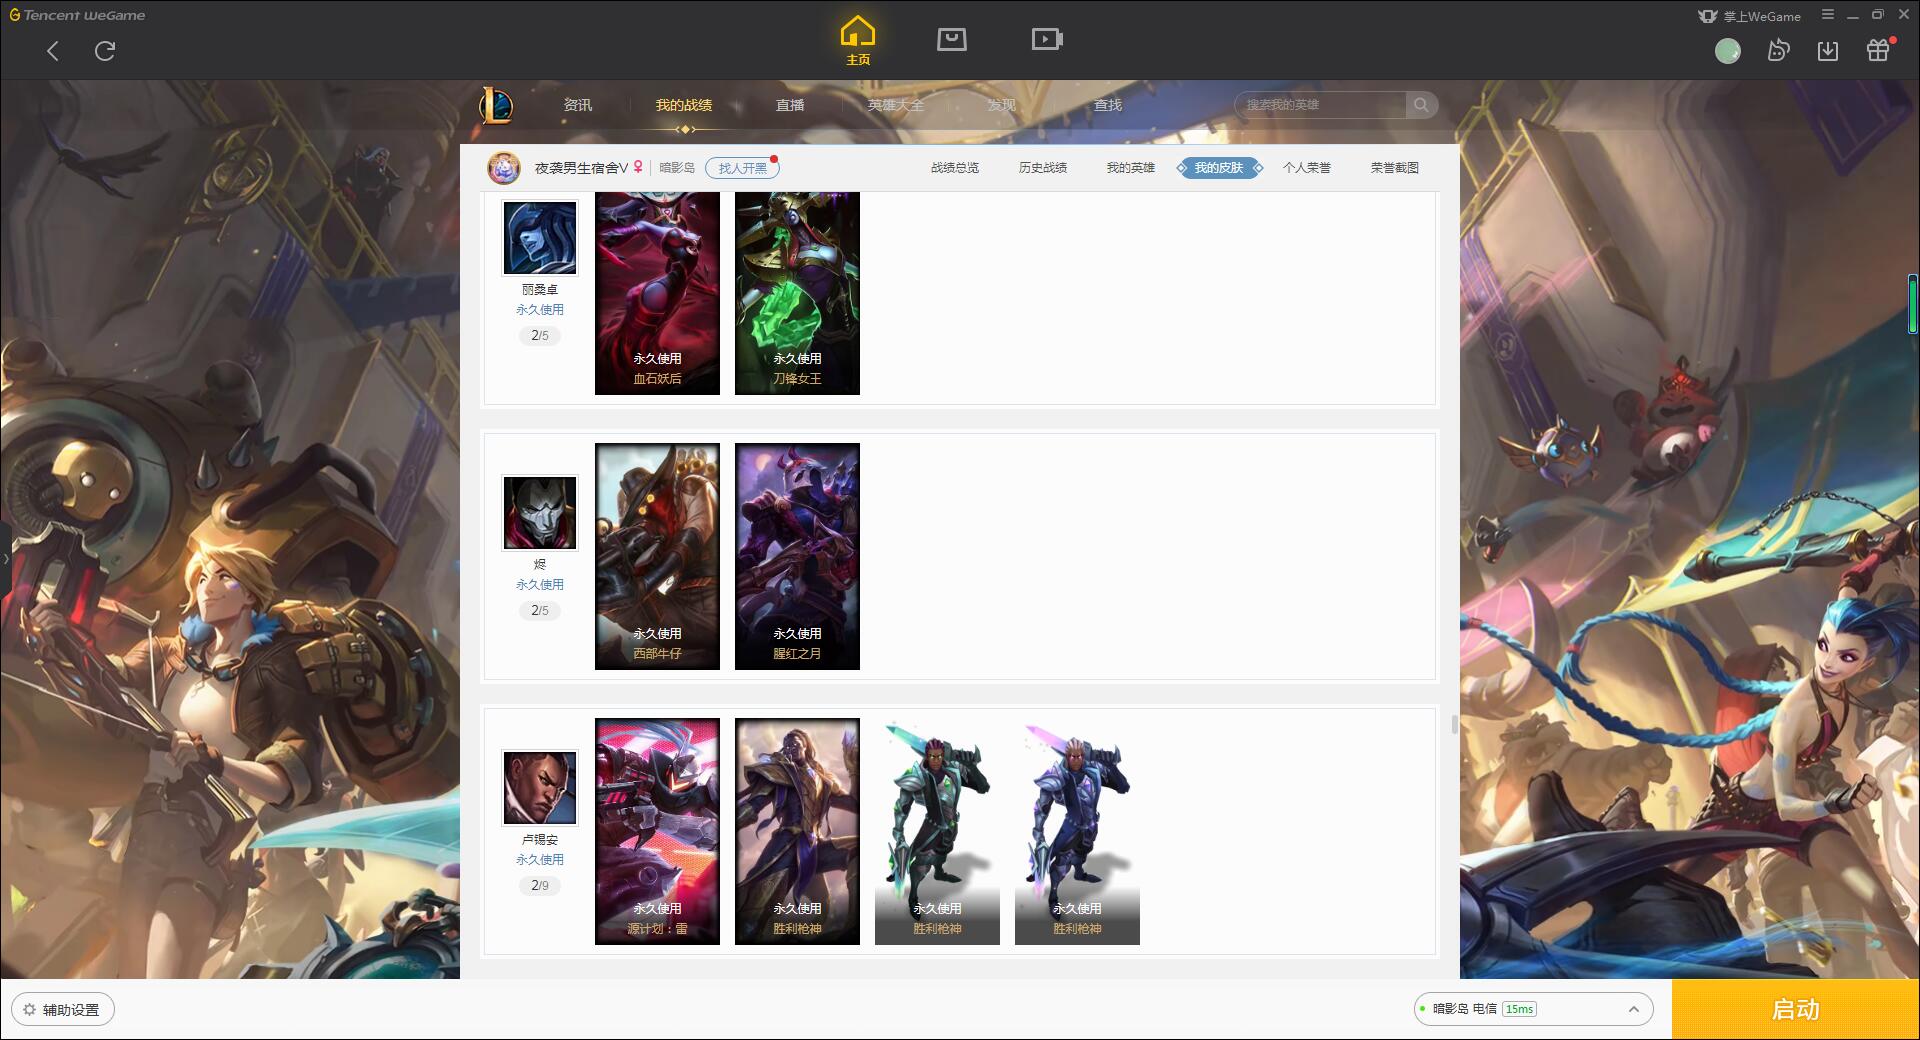Open the 腥红之月 skin card
The width and height of the screenshot is (1920, 1040).
click(797, 556)
